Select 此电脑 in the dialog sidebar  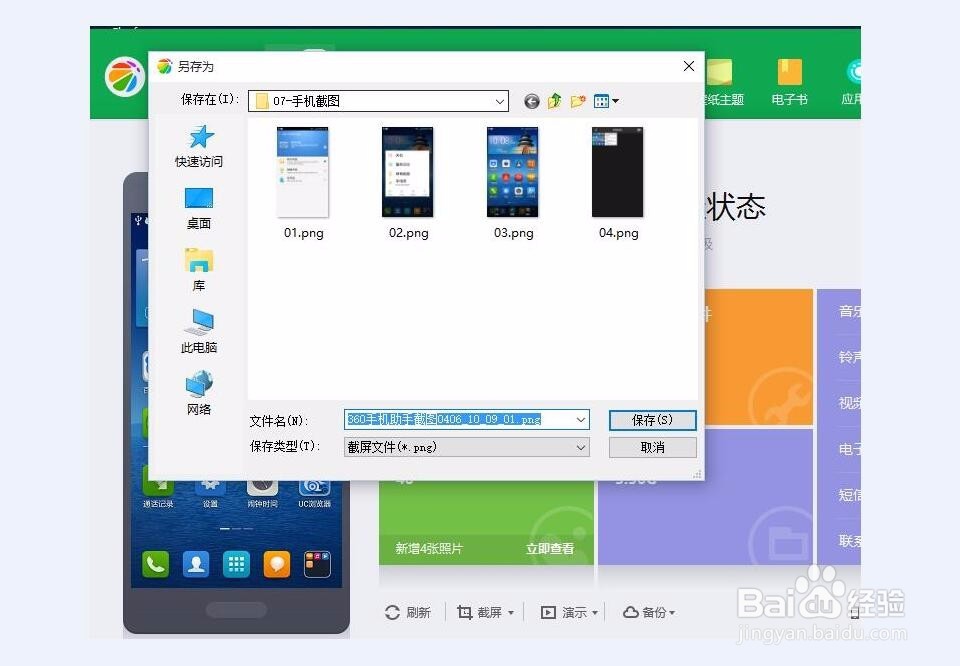pyautogui.click(x=198, y=333)
